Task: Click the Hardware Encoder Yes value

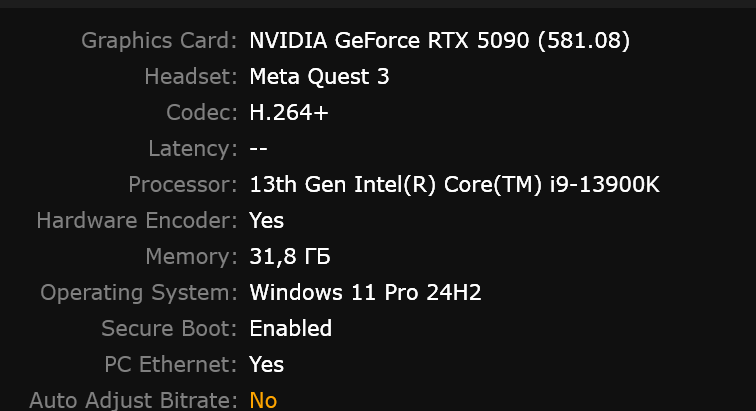Action: tap(266, 220)
